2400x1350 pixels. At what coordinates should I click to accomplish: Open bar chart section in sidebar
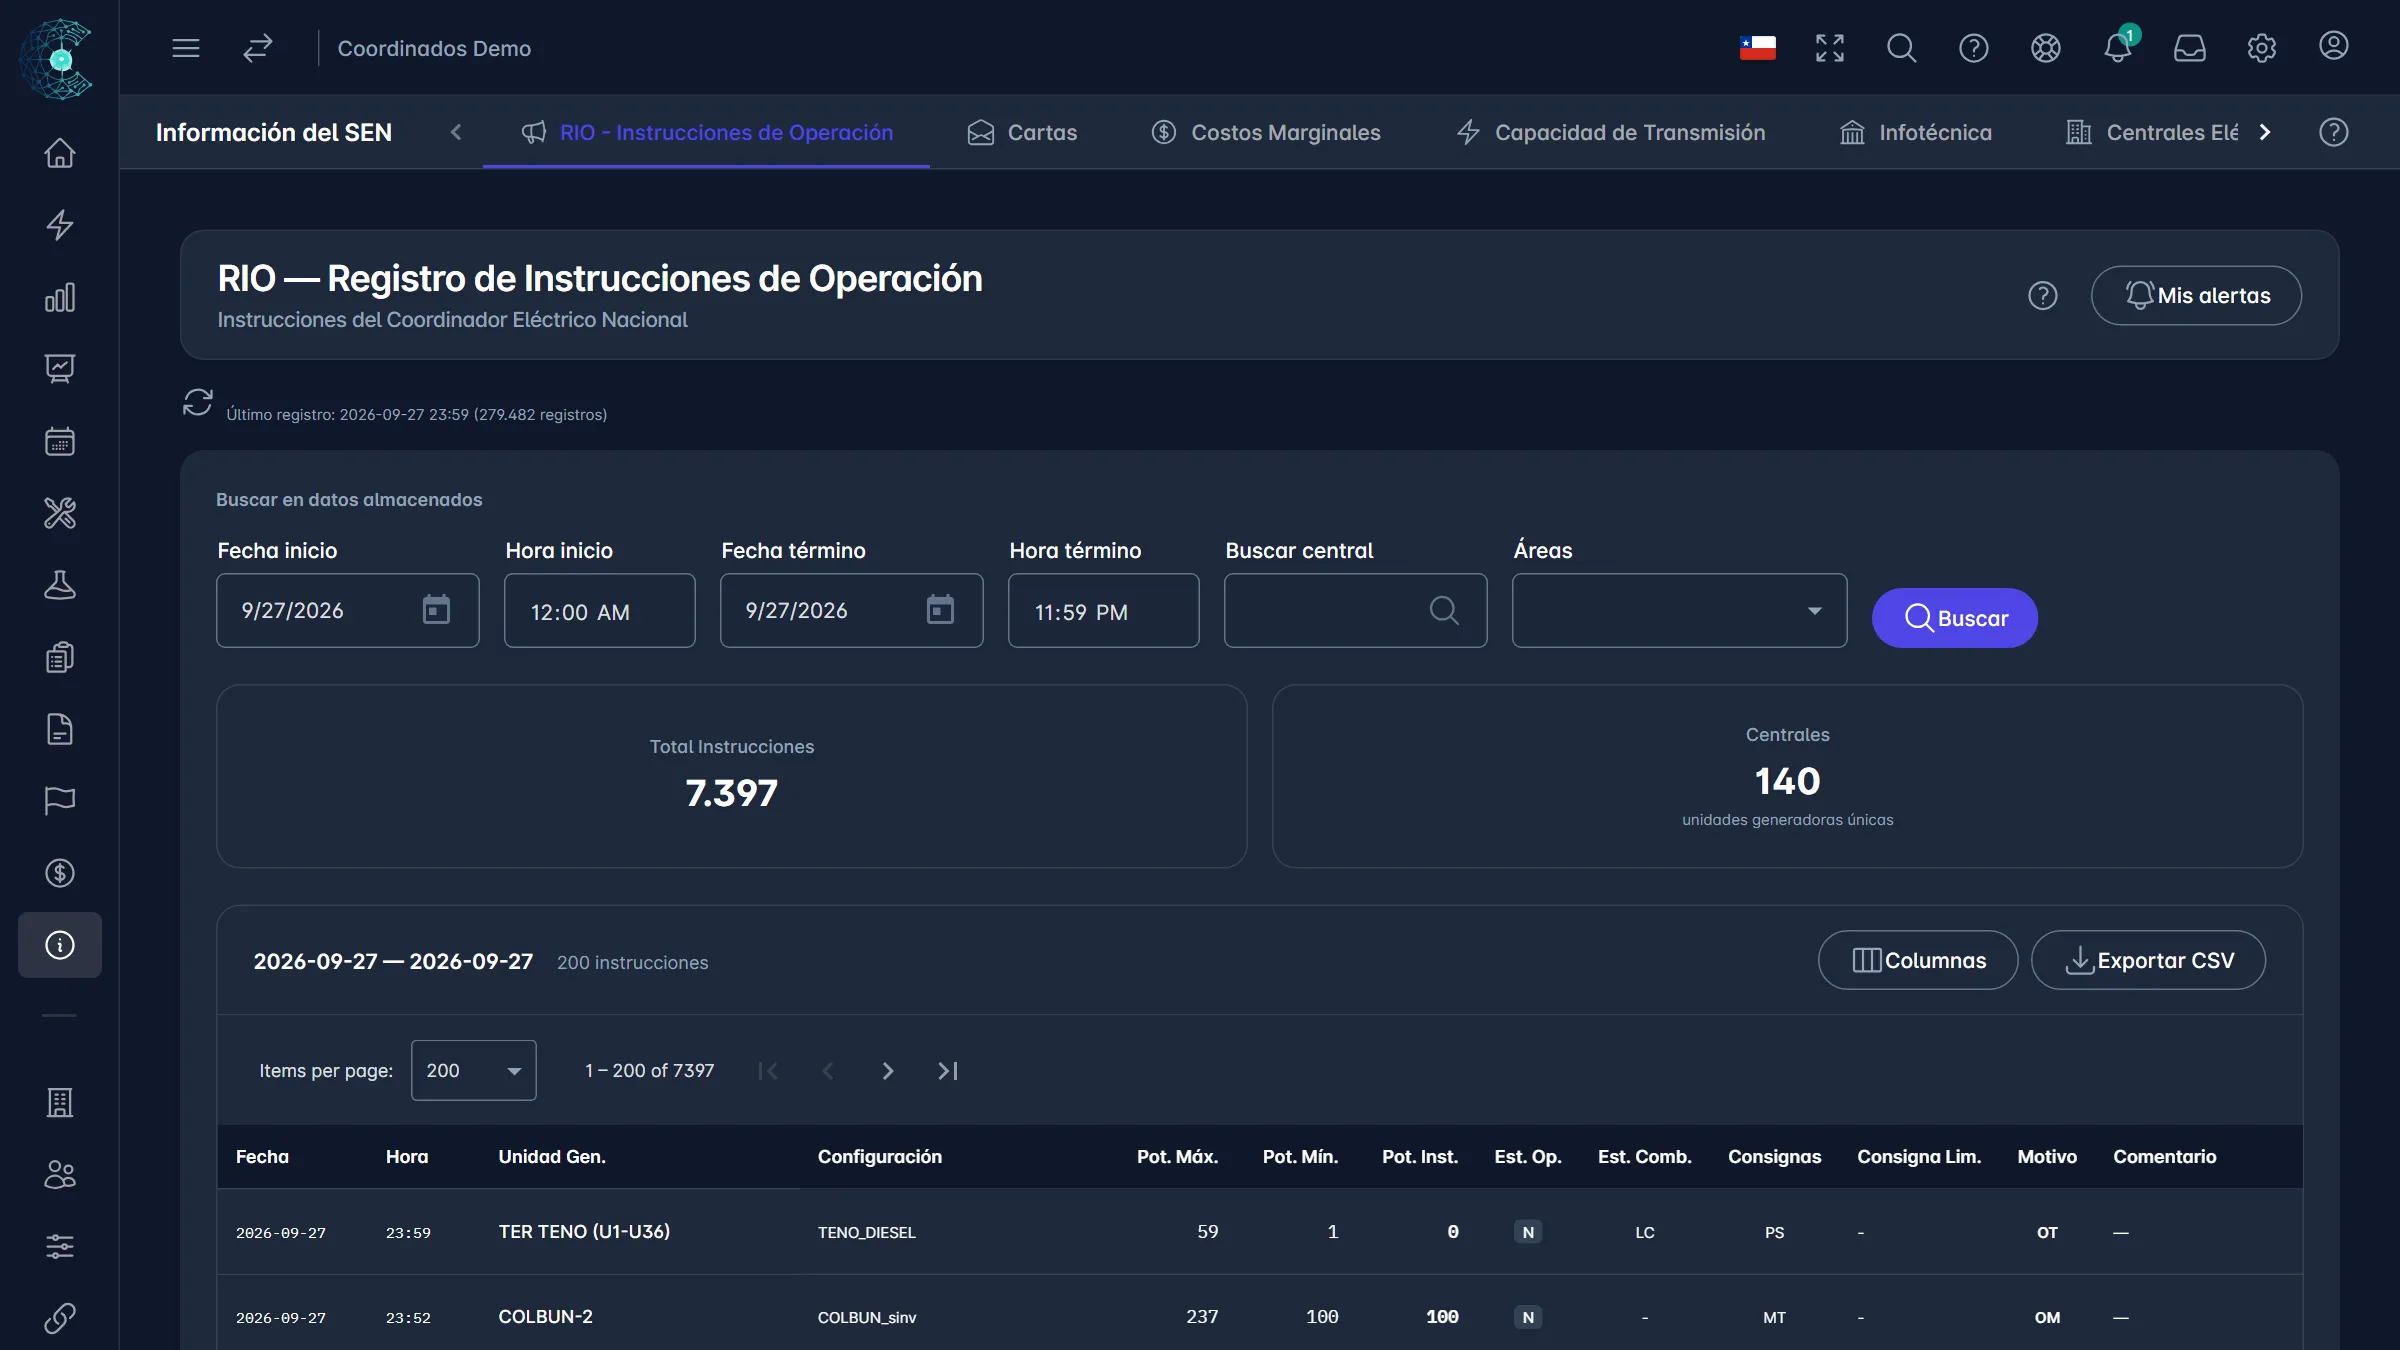pyautogui.click(x=60, y=297)
